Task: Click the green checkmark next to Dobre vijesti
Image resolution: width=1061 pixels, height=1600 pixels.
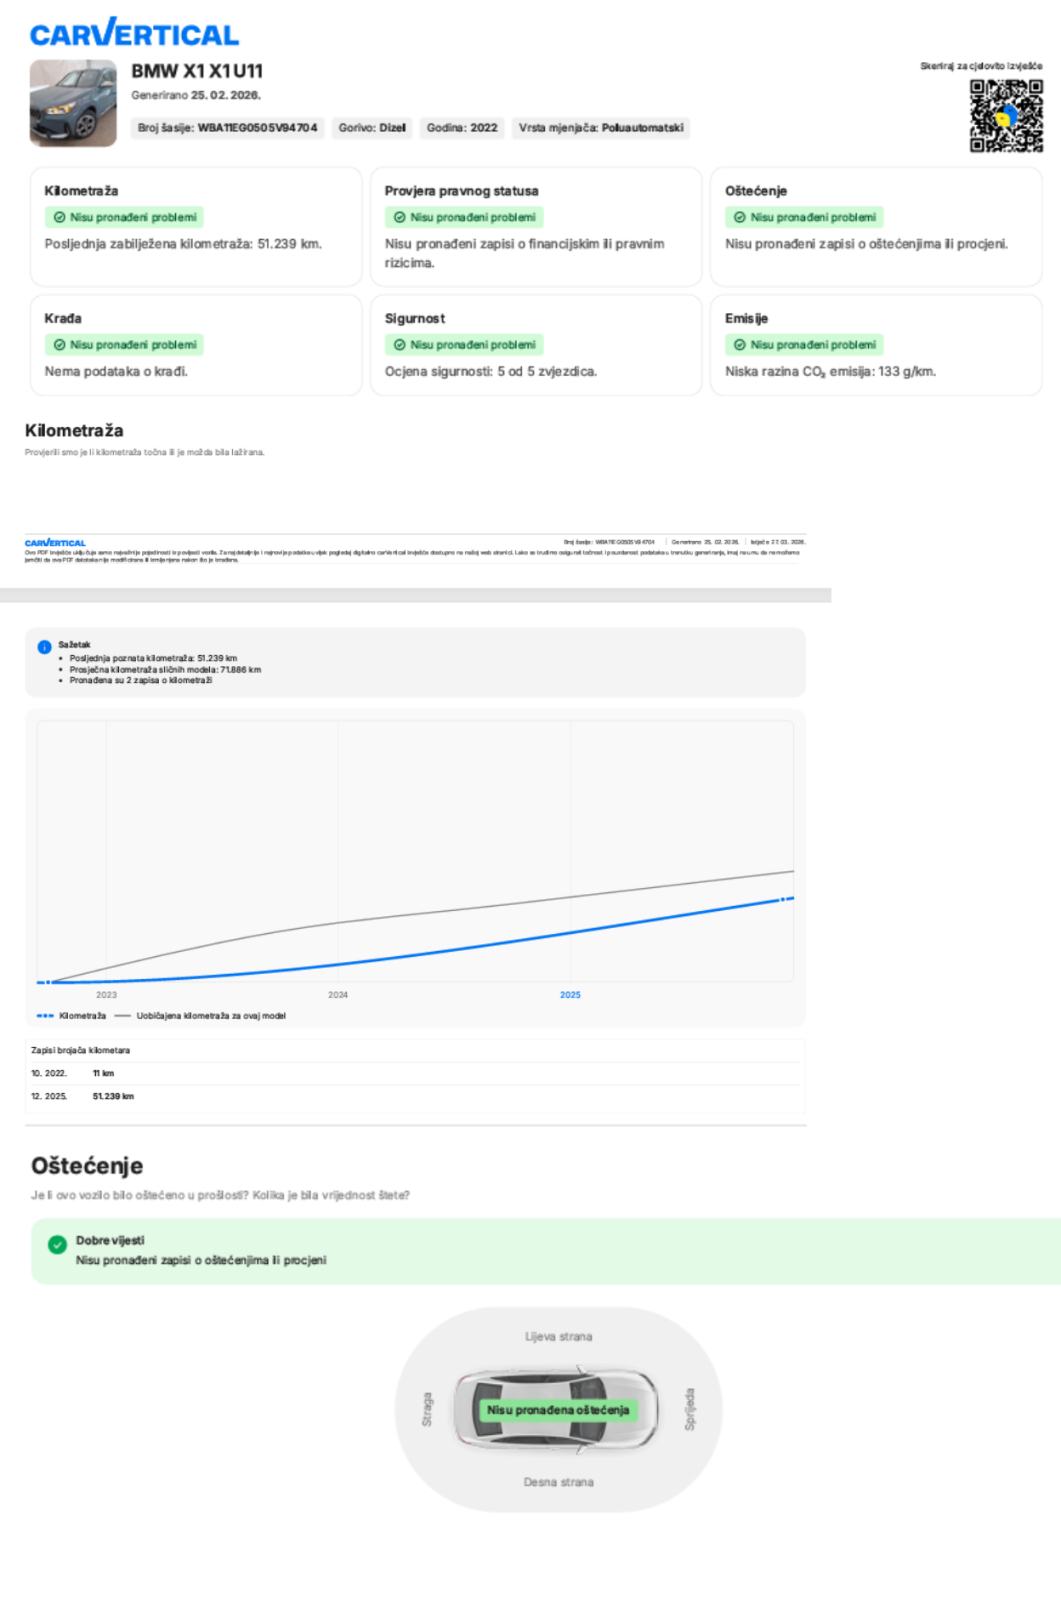Action: pyautogui.click(x=57, y=1245)
